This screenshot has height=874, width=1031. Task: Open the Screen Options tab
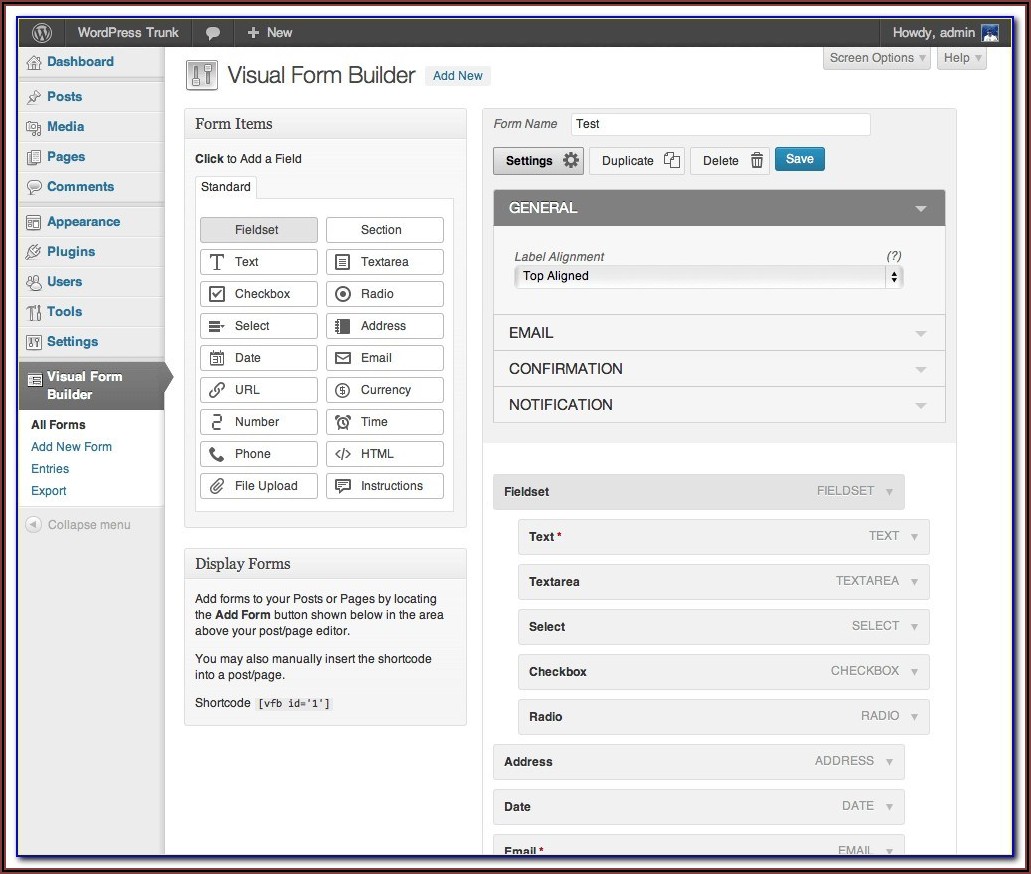[x=876, y=58]
